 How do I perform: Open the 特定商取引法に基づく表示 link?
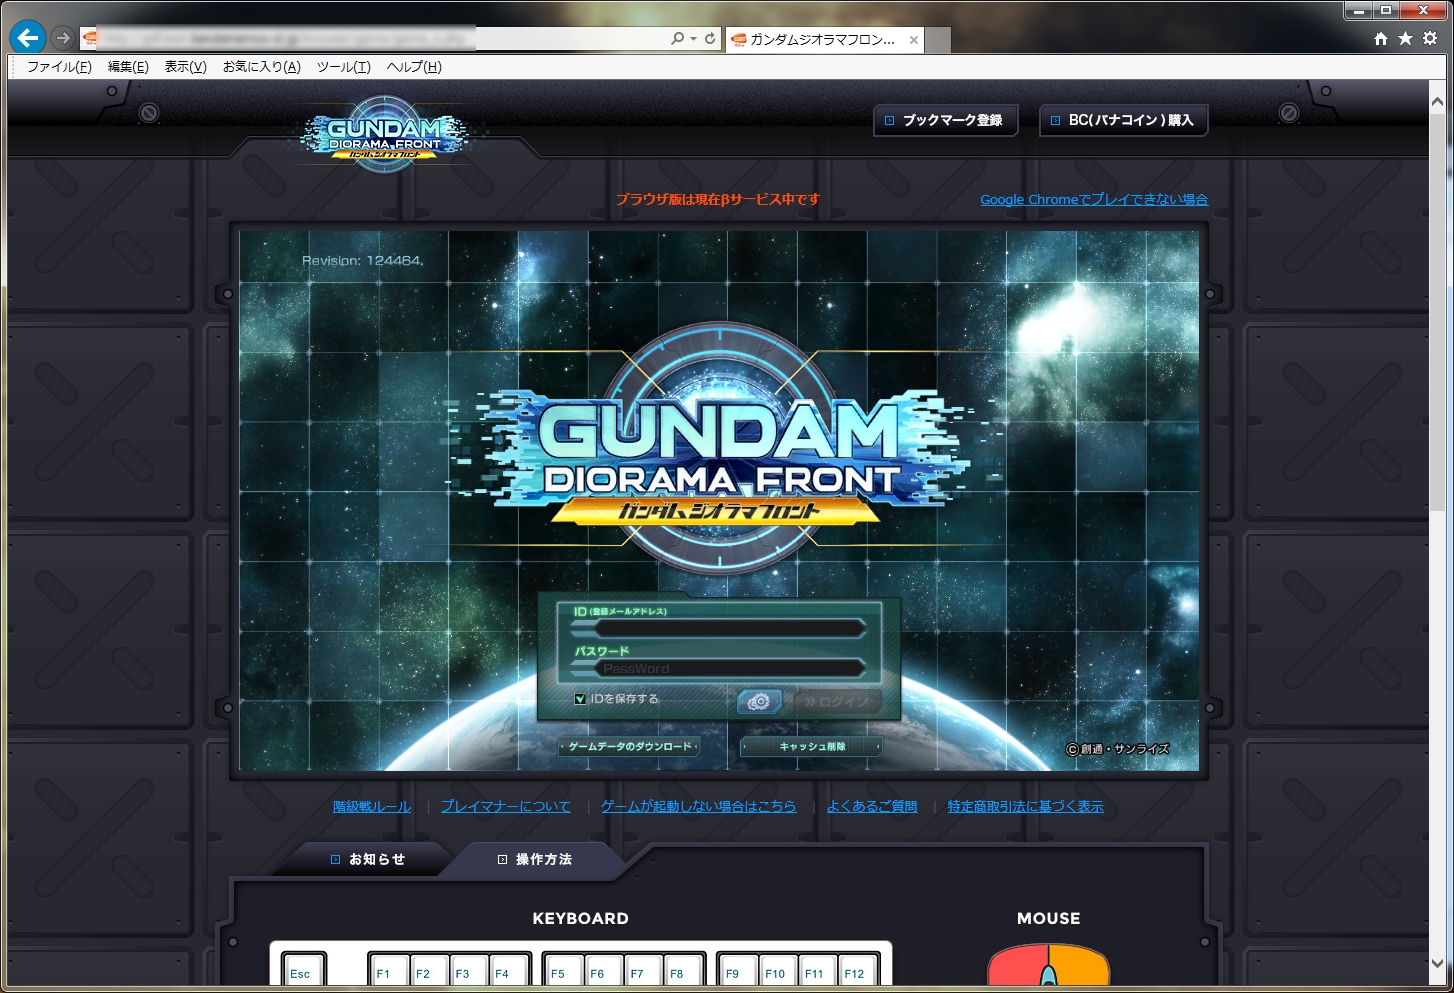[1026, 807]
